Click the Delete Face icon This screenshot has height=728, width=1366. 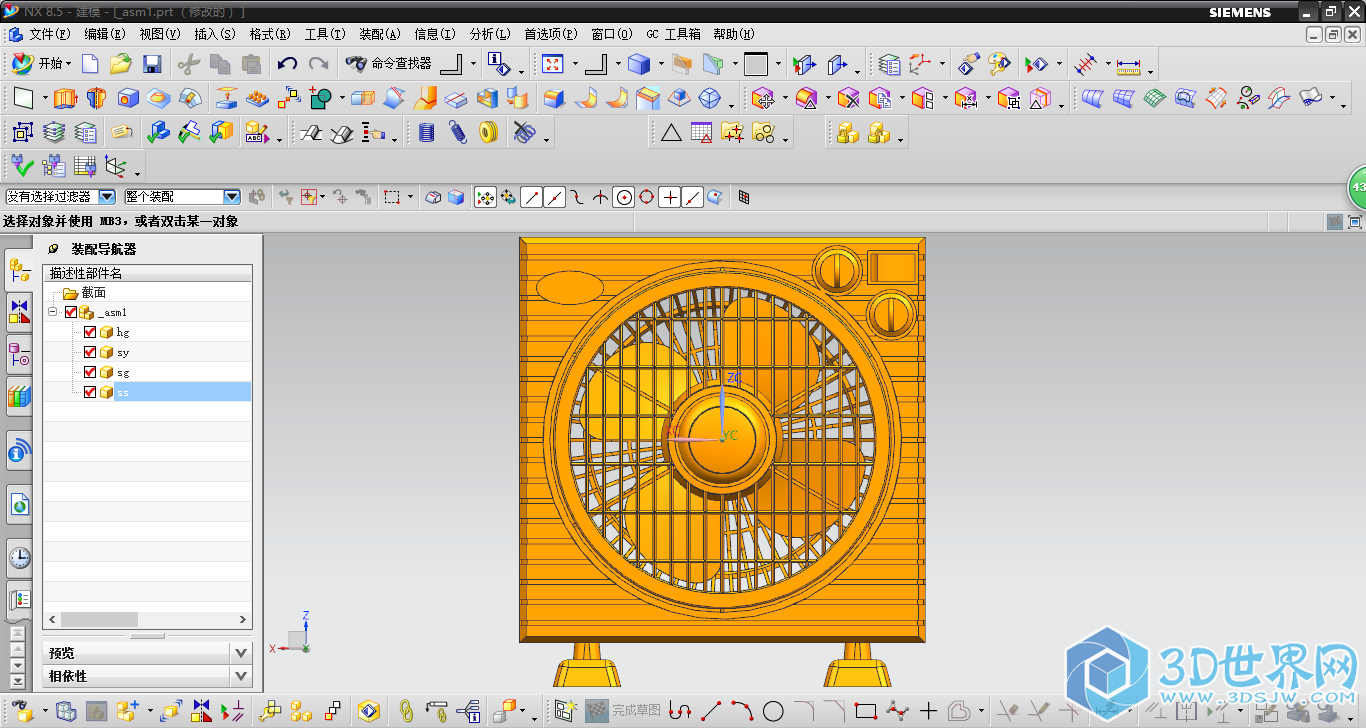[x=849, y=98]
